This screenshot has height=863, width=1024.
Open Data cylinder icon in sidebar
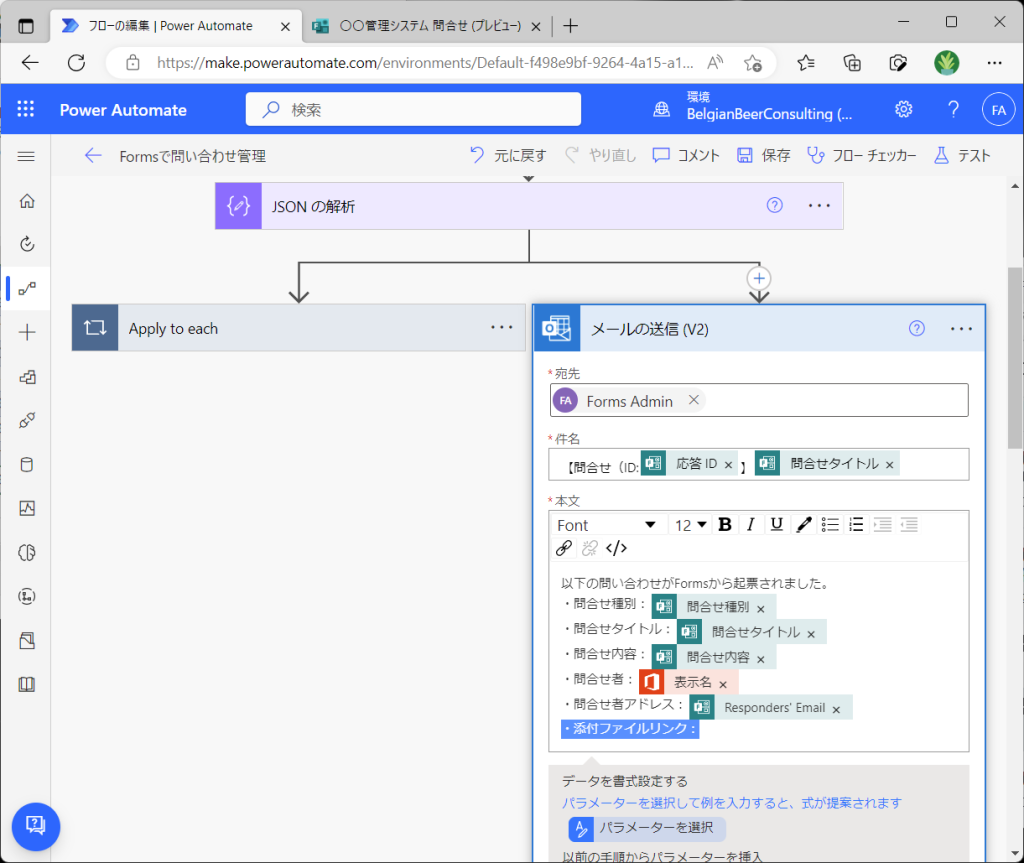27,464
